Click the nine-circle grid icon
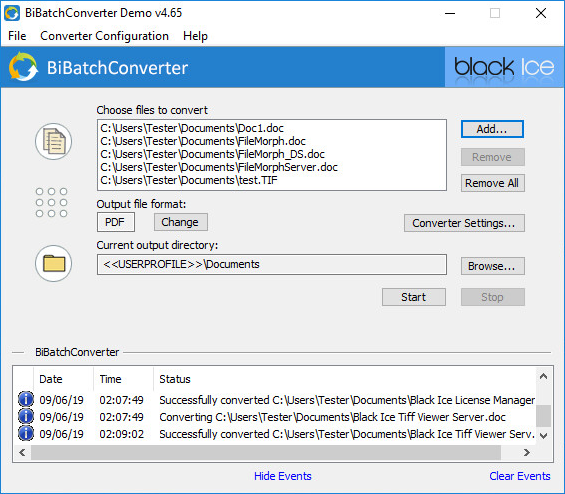Screen dimensions: 565x494 point(52,202)
